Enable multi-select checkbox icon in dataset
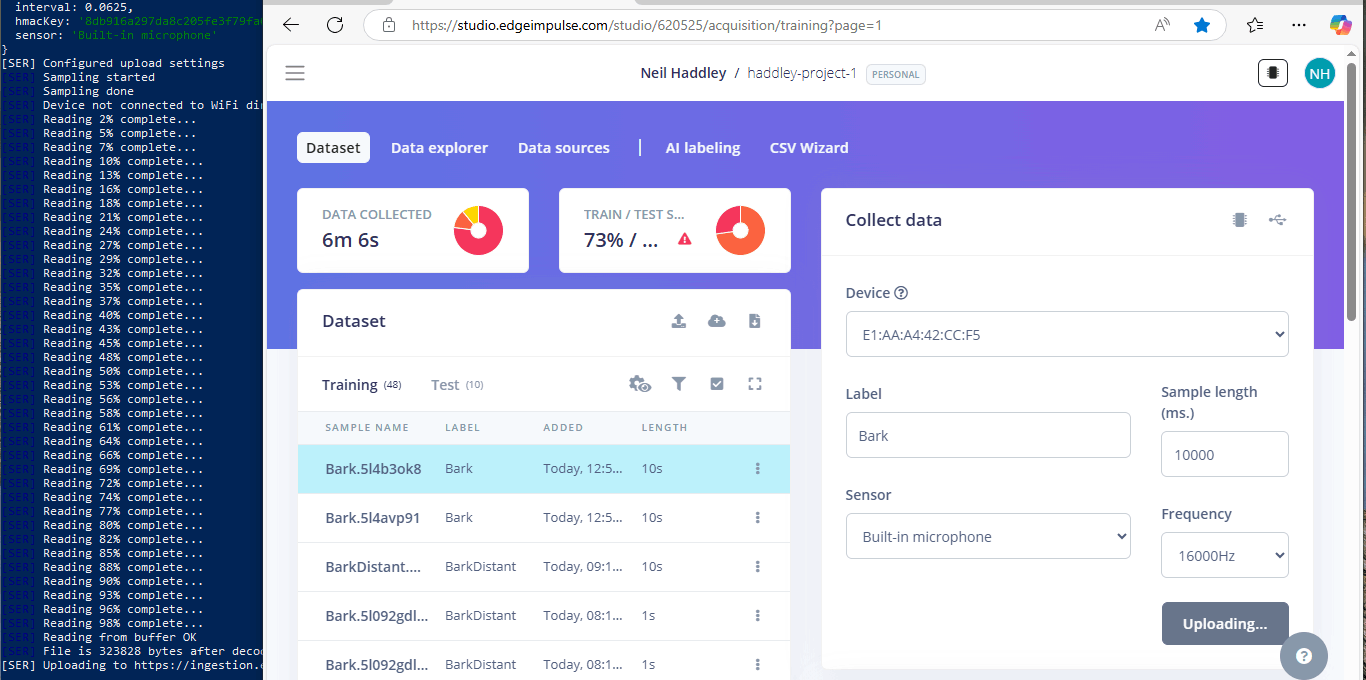Screen dimensions: 1366x680 [717, 384]
